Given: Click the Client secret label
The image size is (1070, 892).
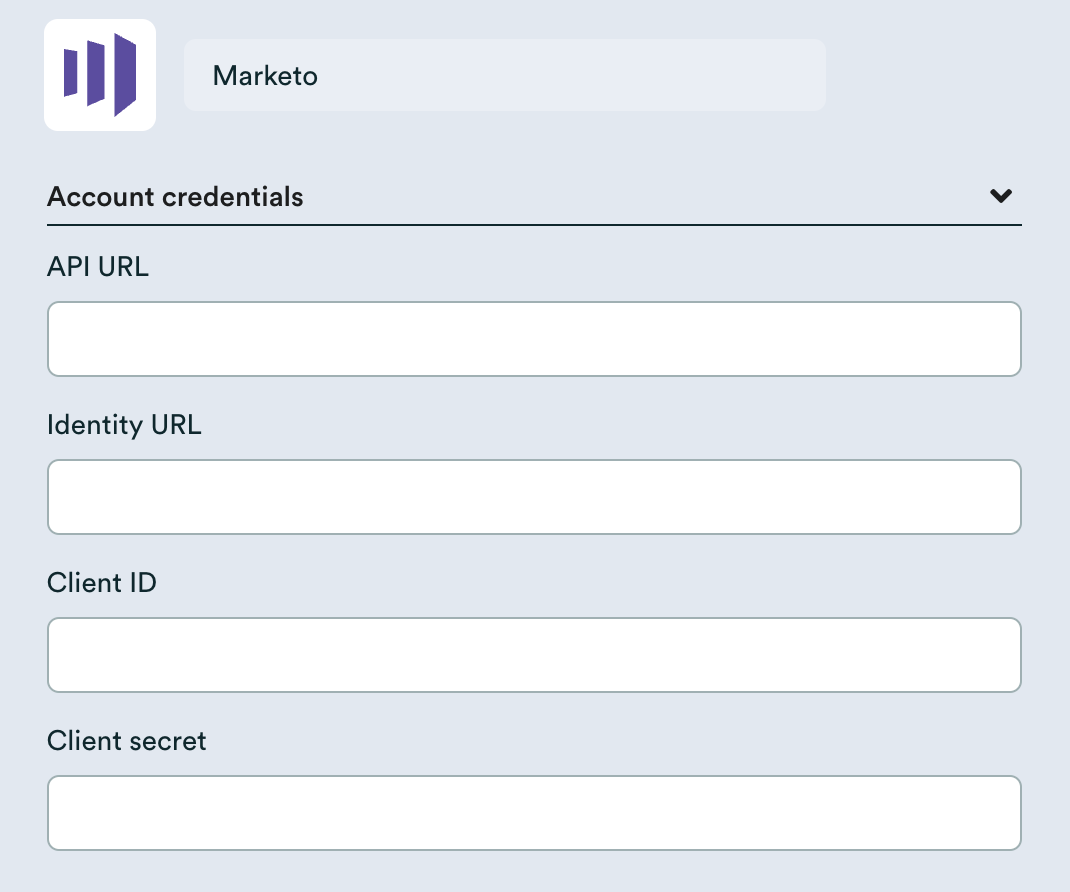Looking at the screenshot, I should coord(127,741).
